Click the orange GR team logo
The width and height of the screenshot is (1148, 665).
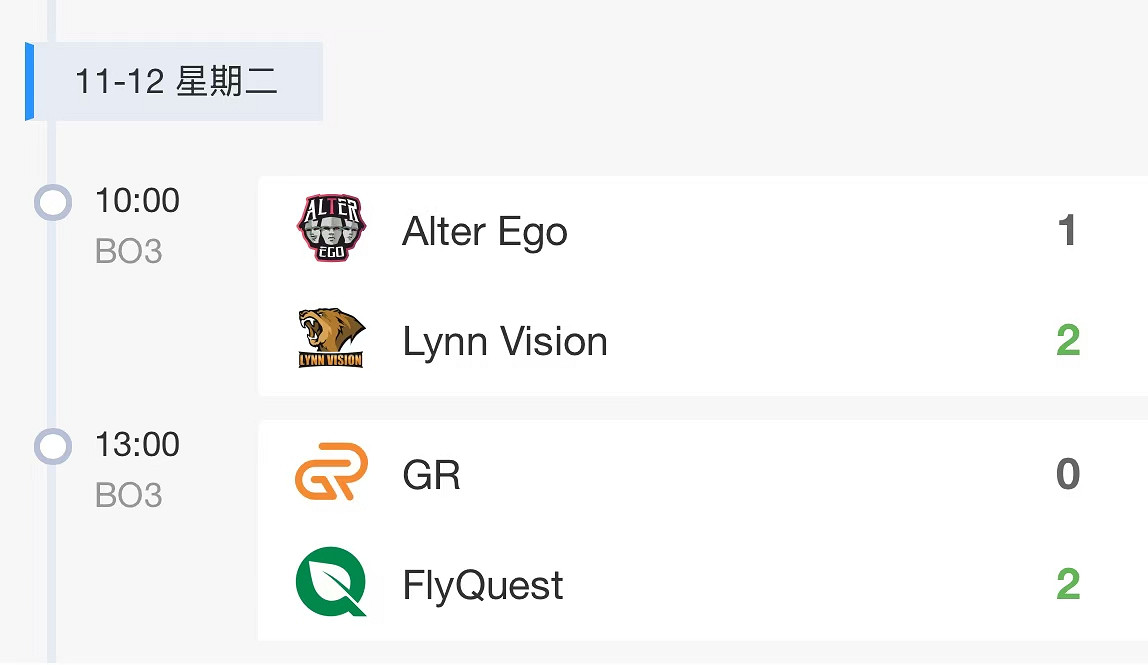pos(331,472)
